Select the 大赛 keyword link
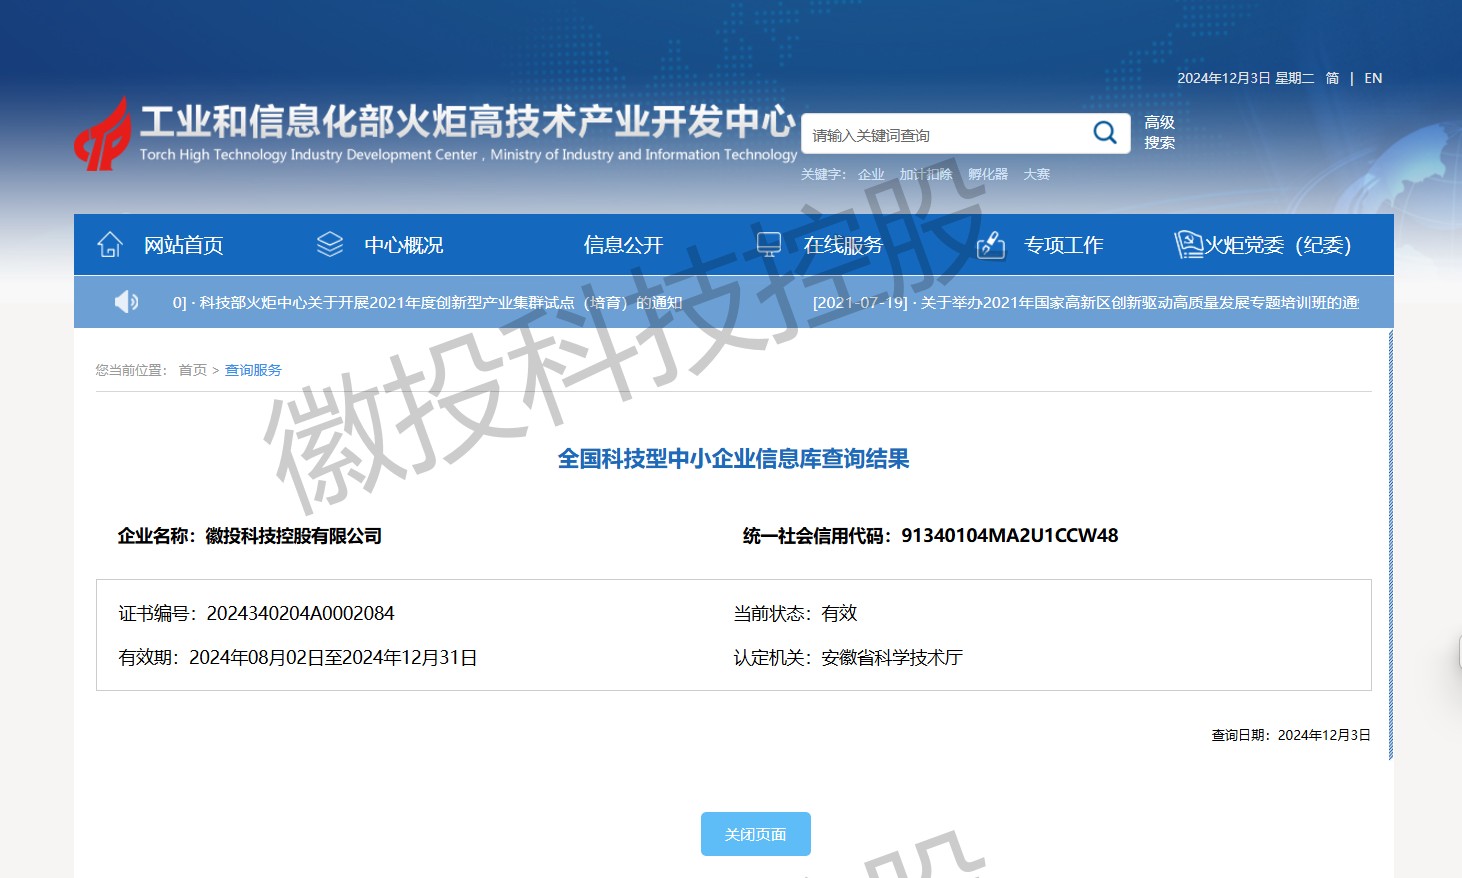 [x=1037, y=174]
